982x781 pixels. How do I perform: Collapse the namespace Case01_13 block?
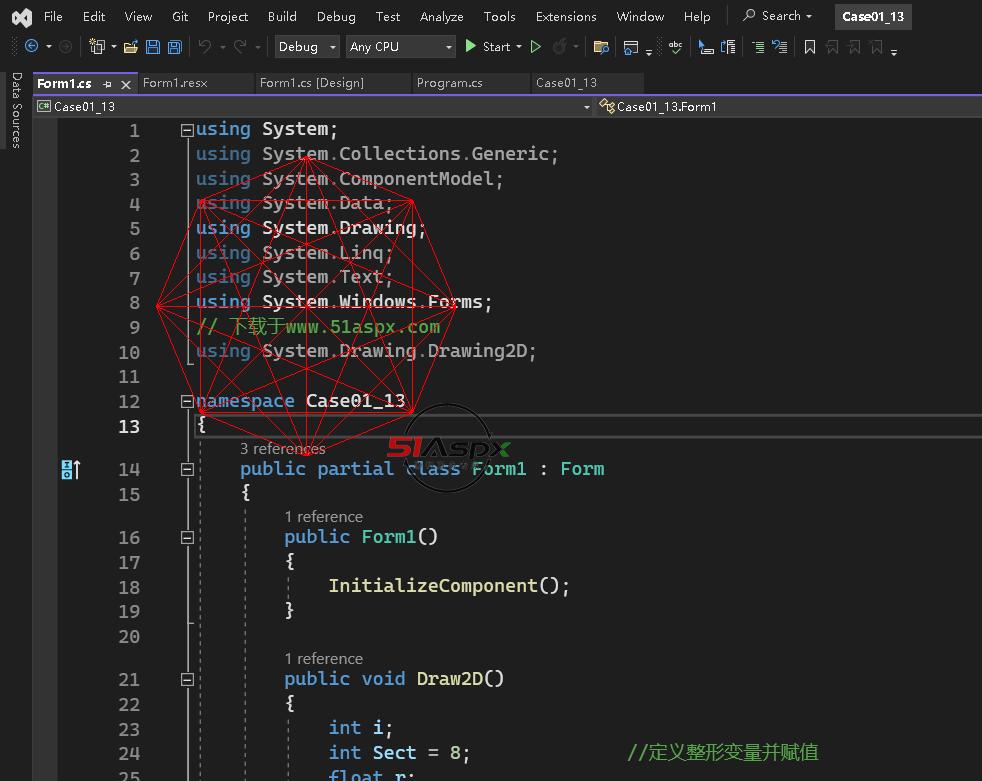point(187,401)
